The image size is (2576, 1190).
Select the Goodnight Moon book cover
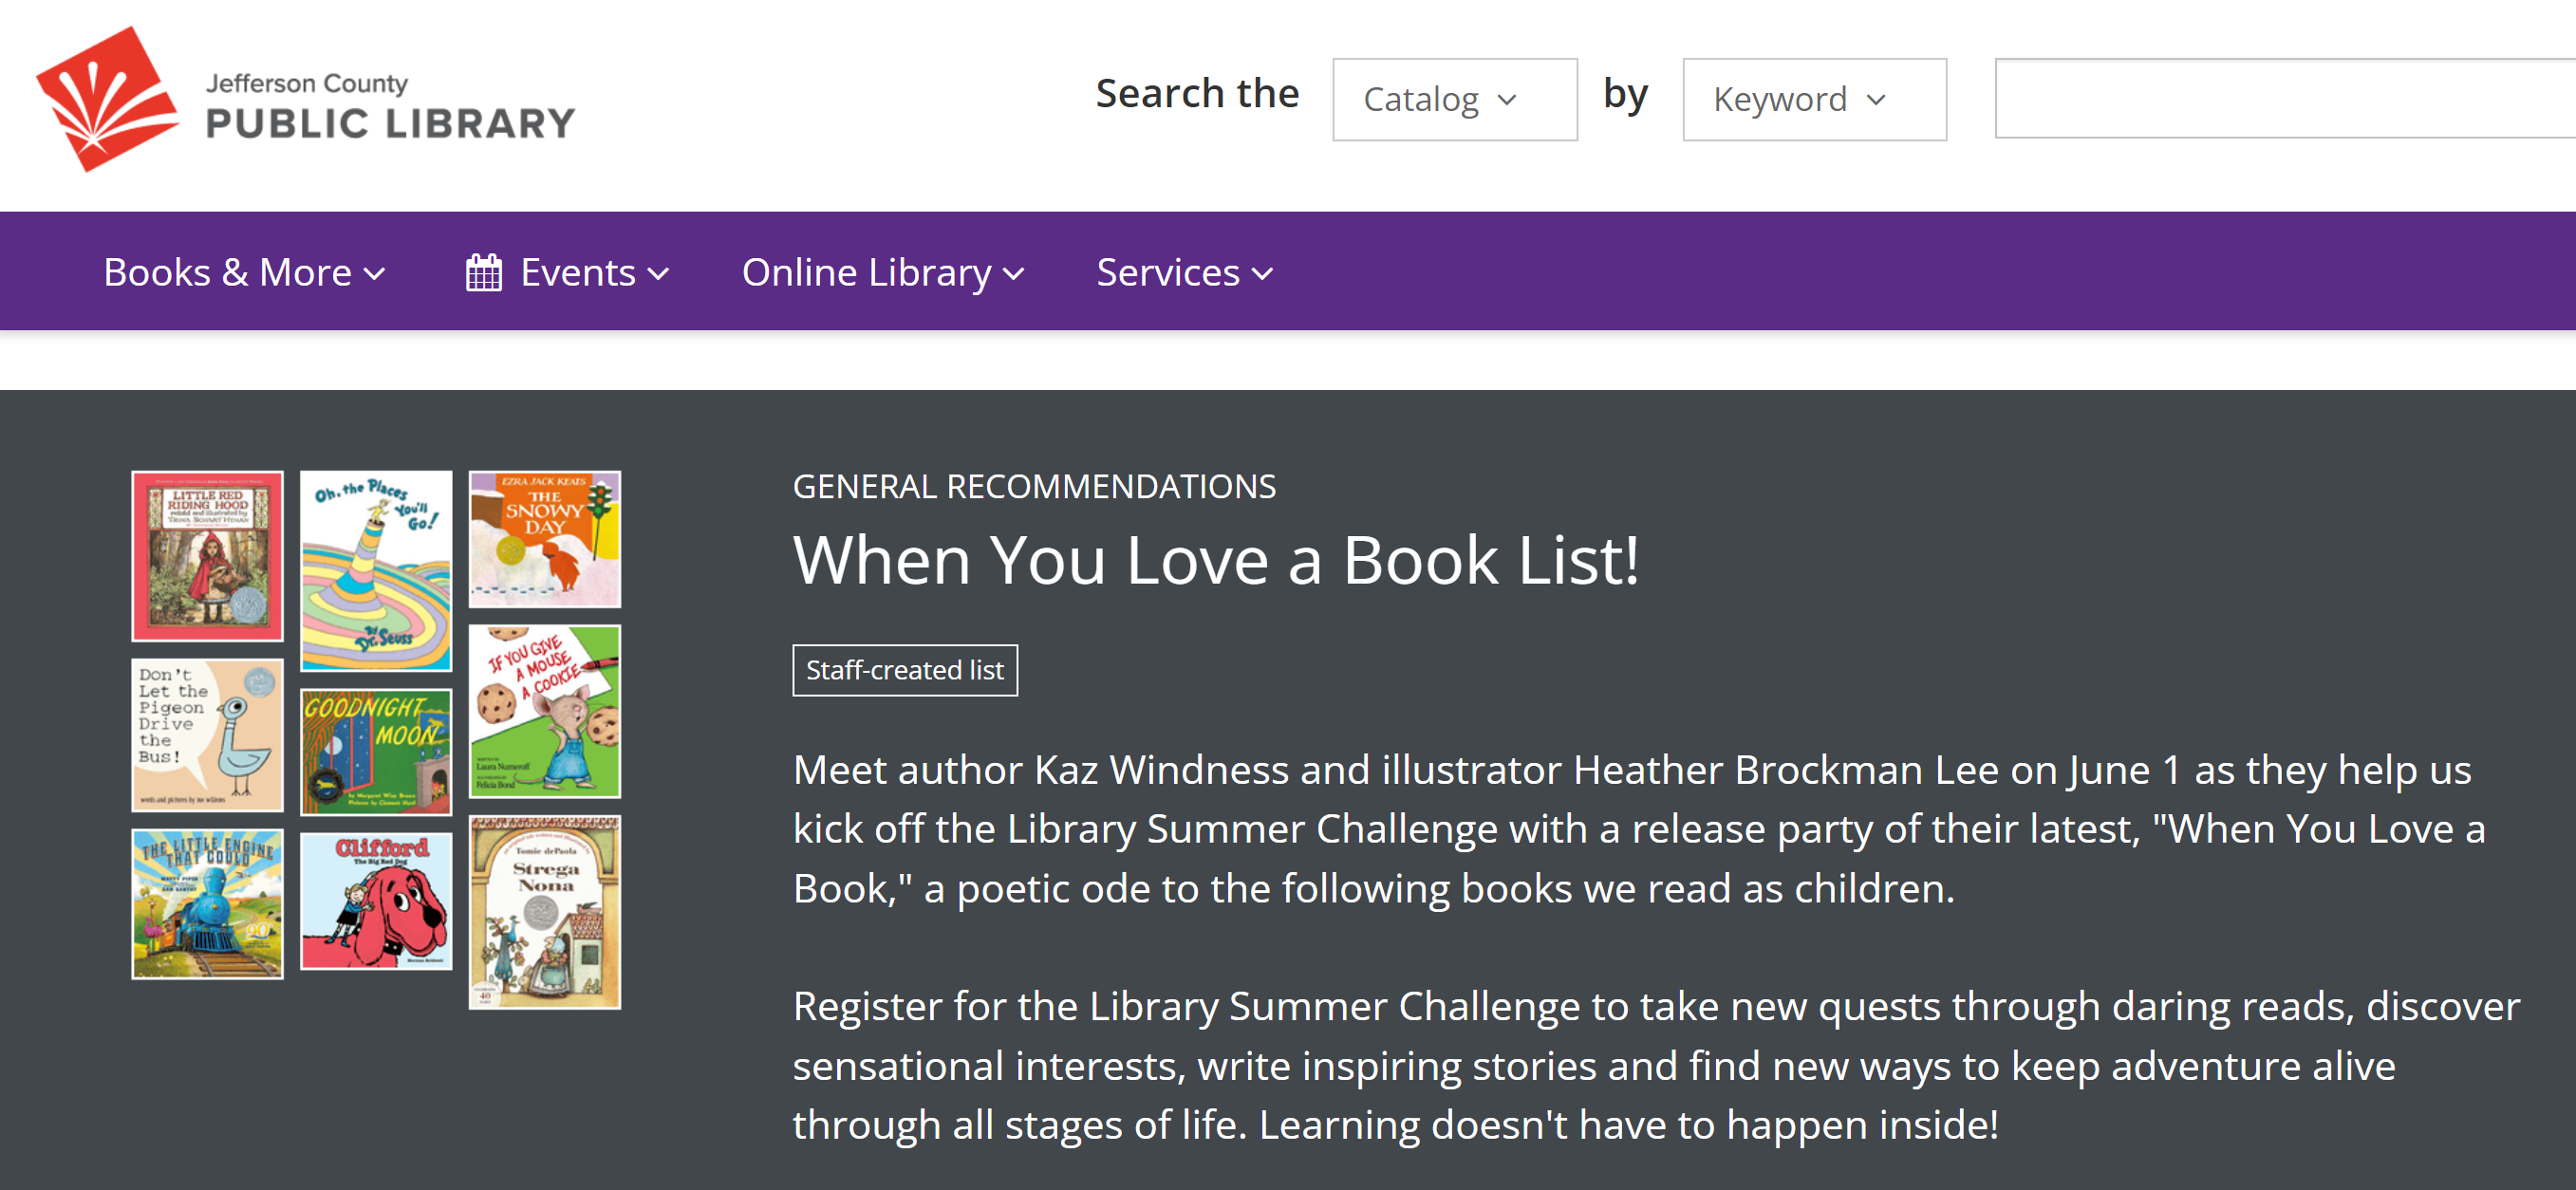[376, 752]
